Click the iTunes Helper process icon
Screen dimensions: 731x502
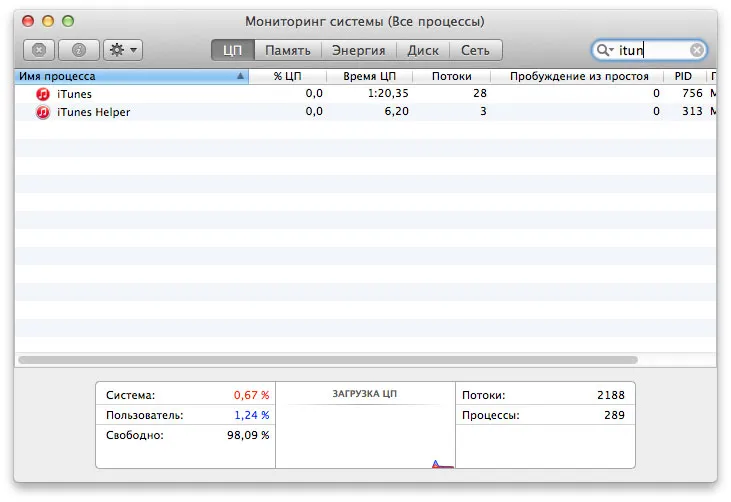tap(43, 112)
